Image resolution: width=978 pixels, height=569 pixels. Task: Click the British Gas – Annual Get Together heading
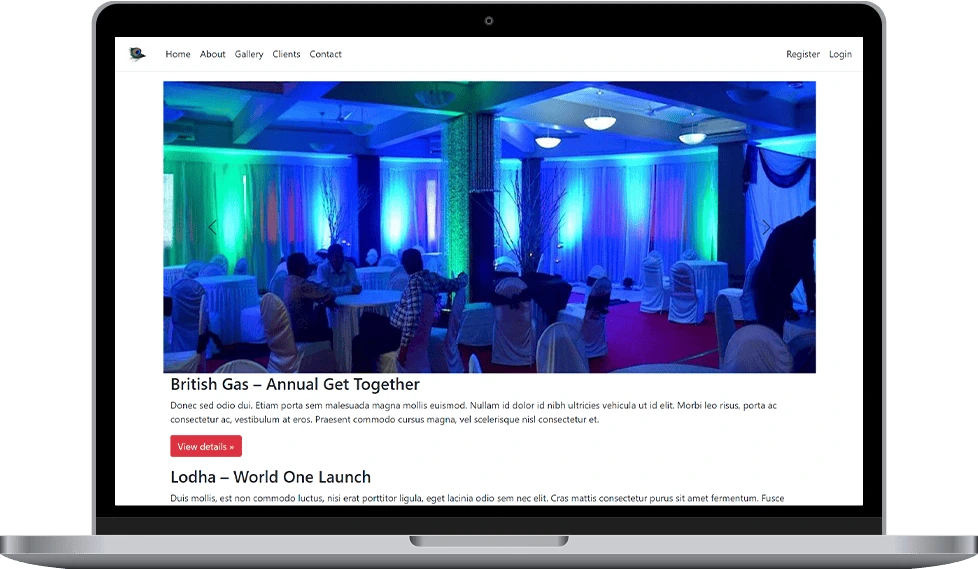click(295, 384)
